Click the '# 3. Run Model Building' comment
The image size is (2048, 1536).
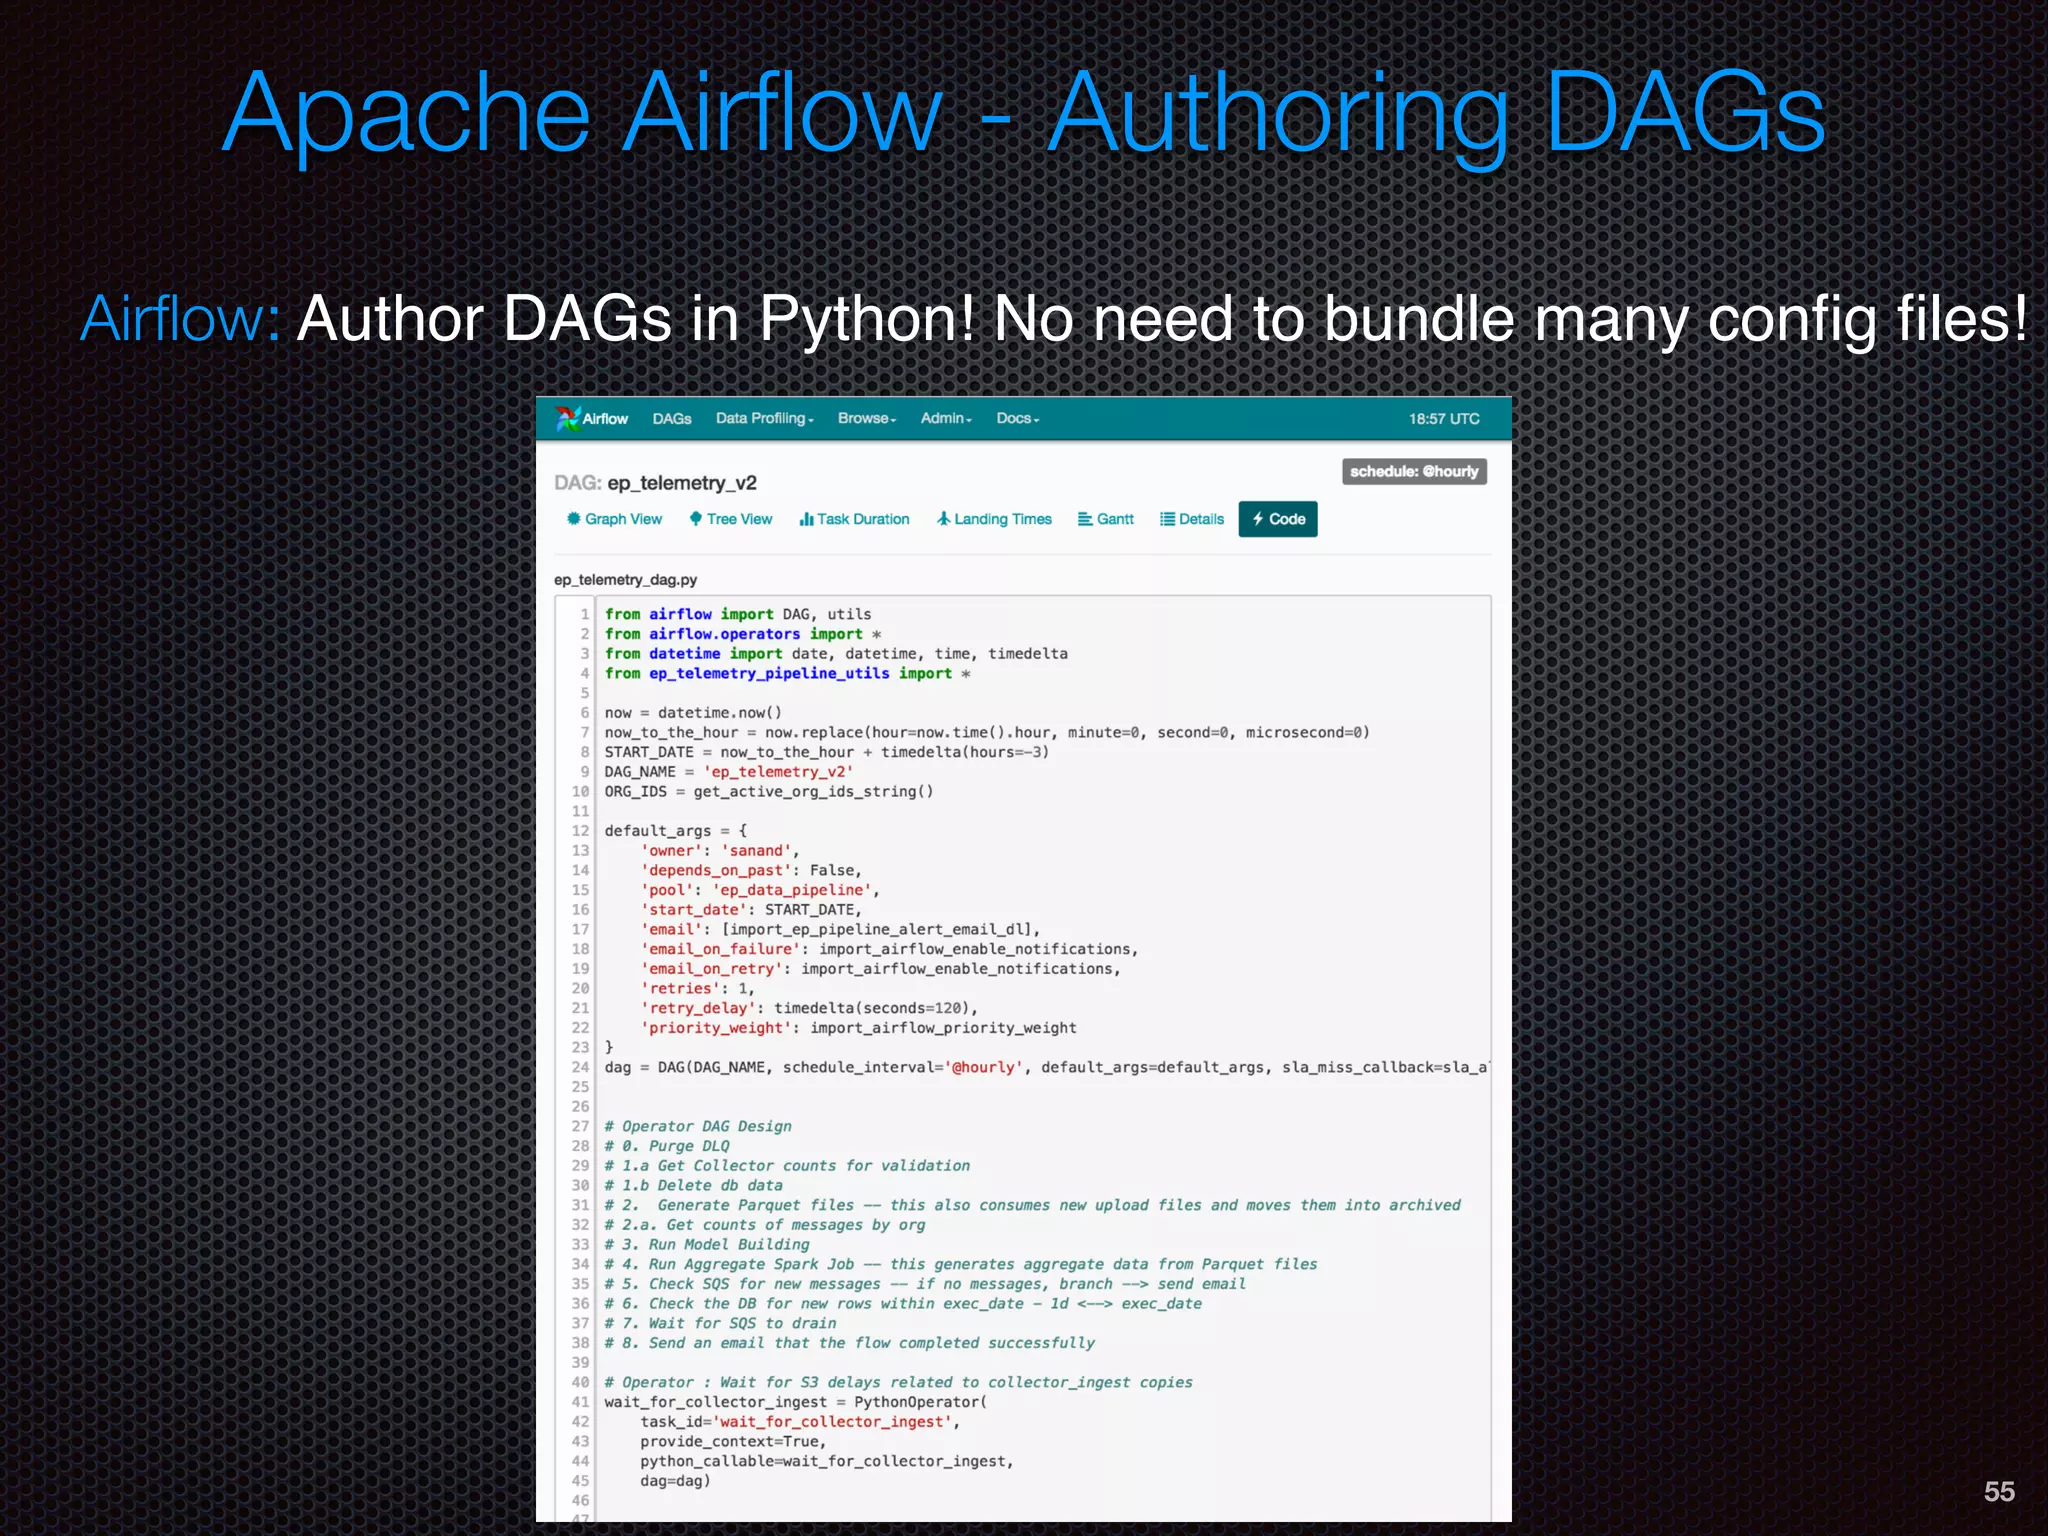point(707,1244)
